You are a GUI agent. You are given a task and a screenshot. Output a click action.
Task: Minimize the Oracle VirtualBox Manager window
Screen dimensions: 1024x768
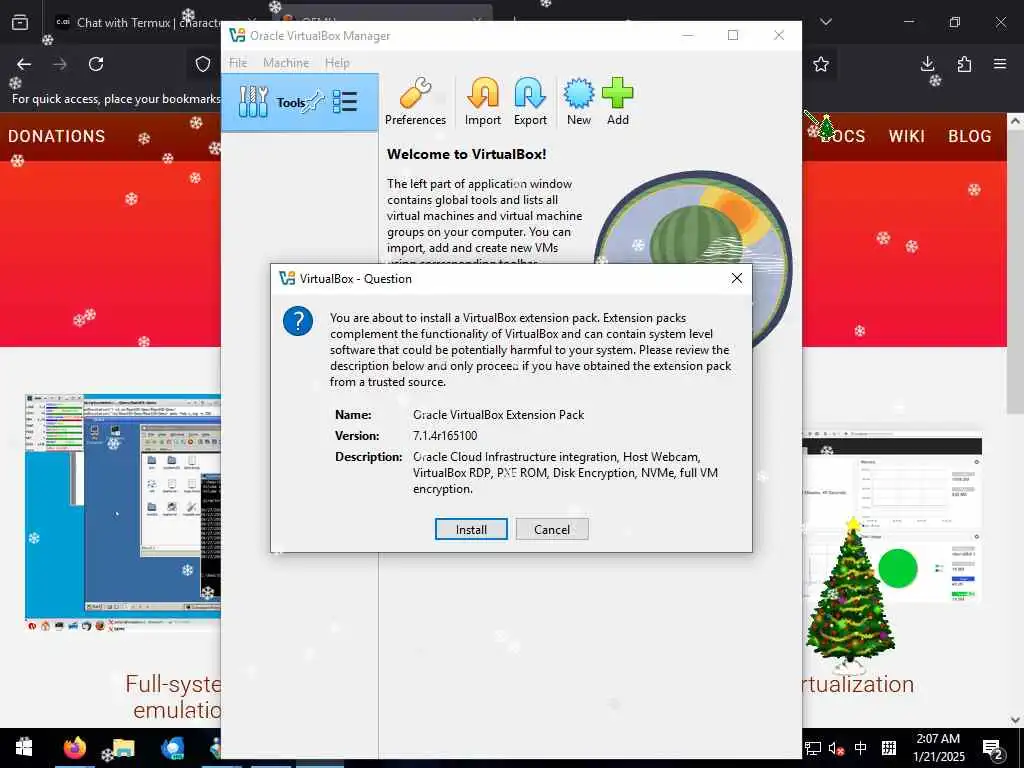coord(688,35)
